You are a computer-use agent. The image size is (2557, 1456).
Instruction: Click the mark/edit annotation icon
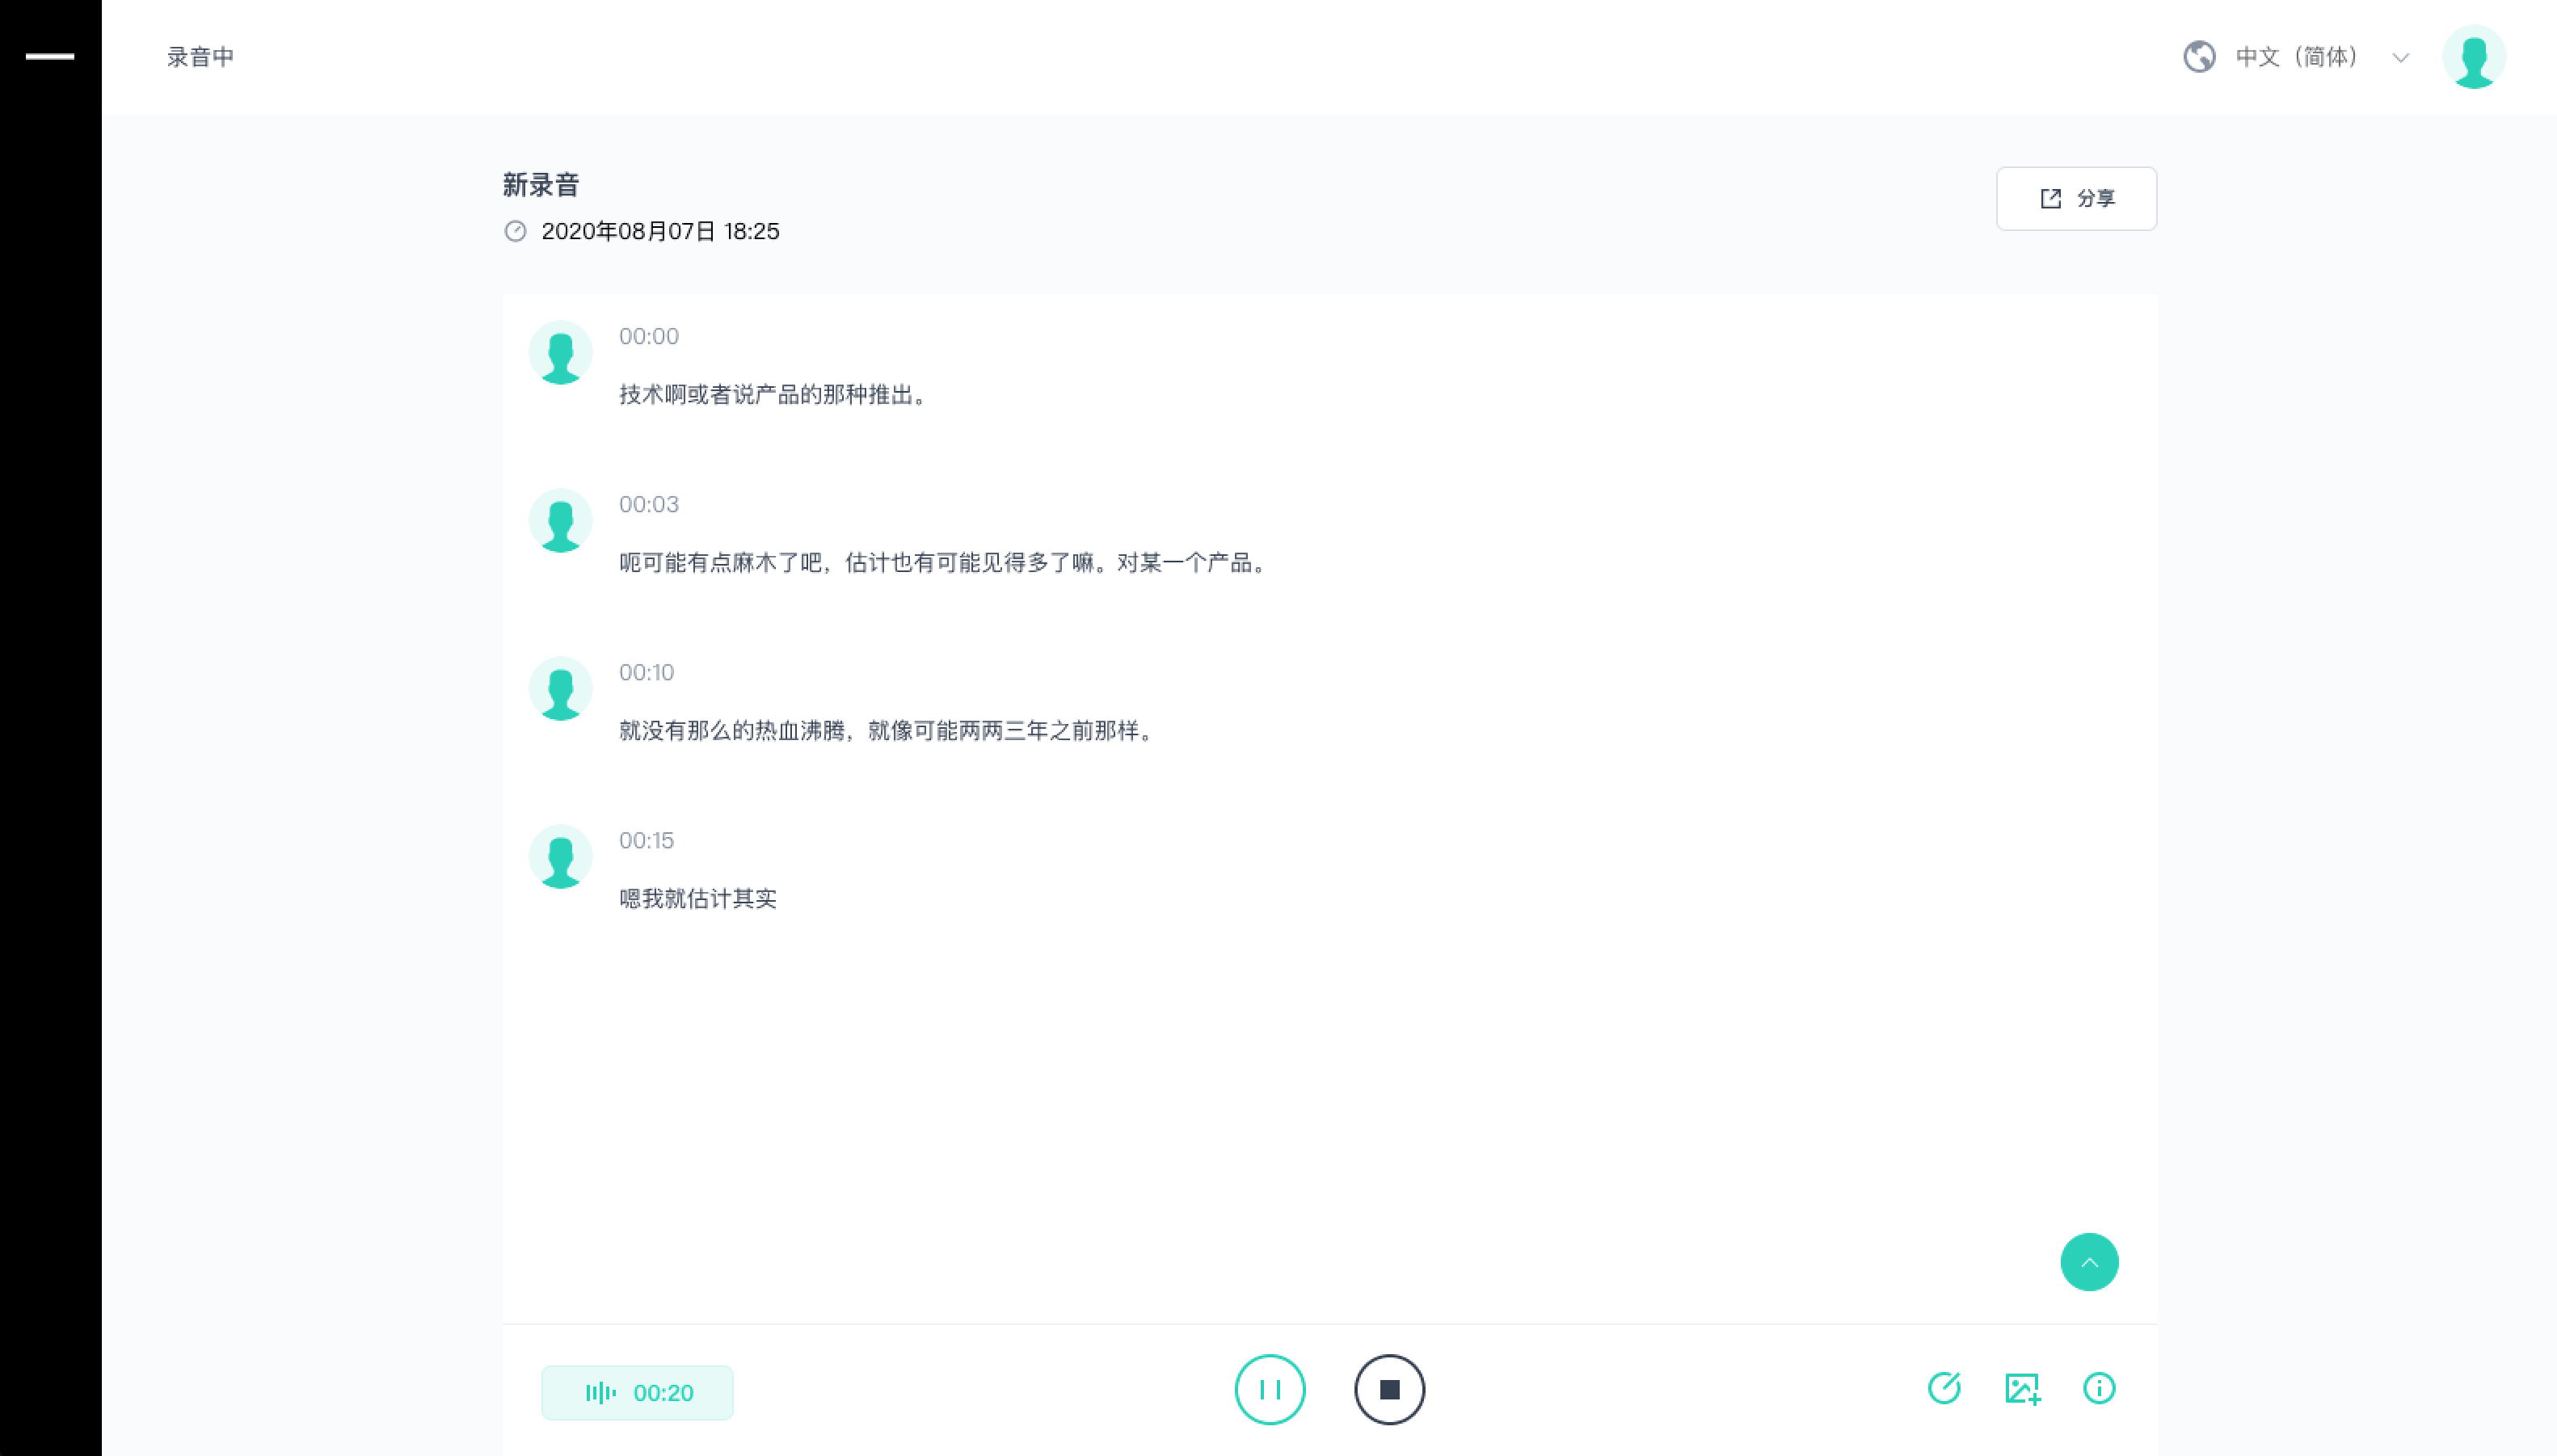coord(1945,1388)
